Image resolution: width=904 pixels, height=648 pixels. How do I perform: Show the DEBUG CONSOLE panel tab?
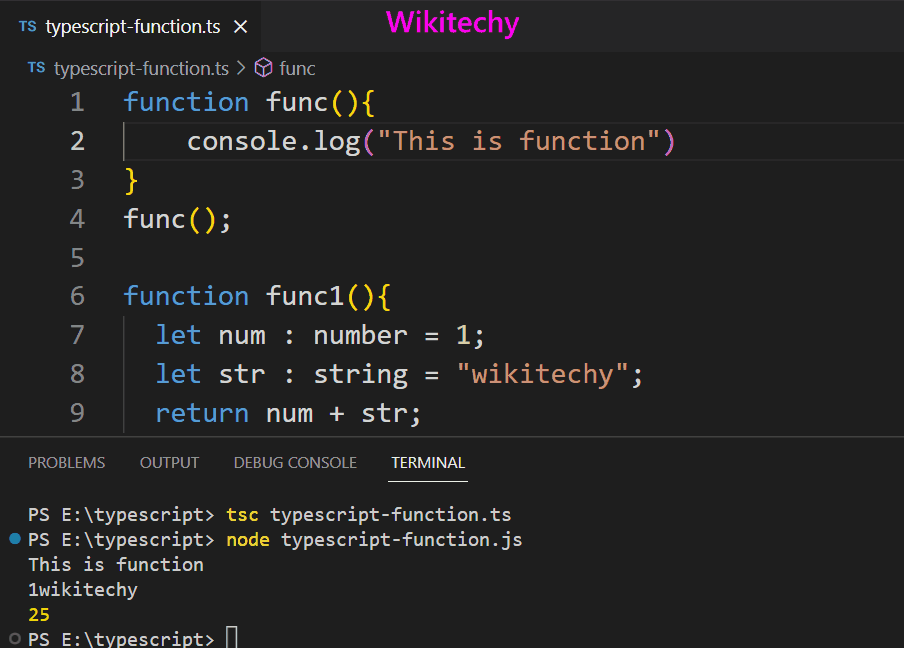point(295,463)
